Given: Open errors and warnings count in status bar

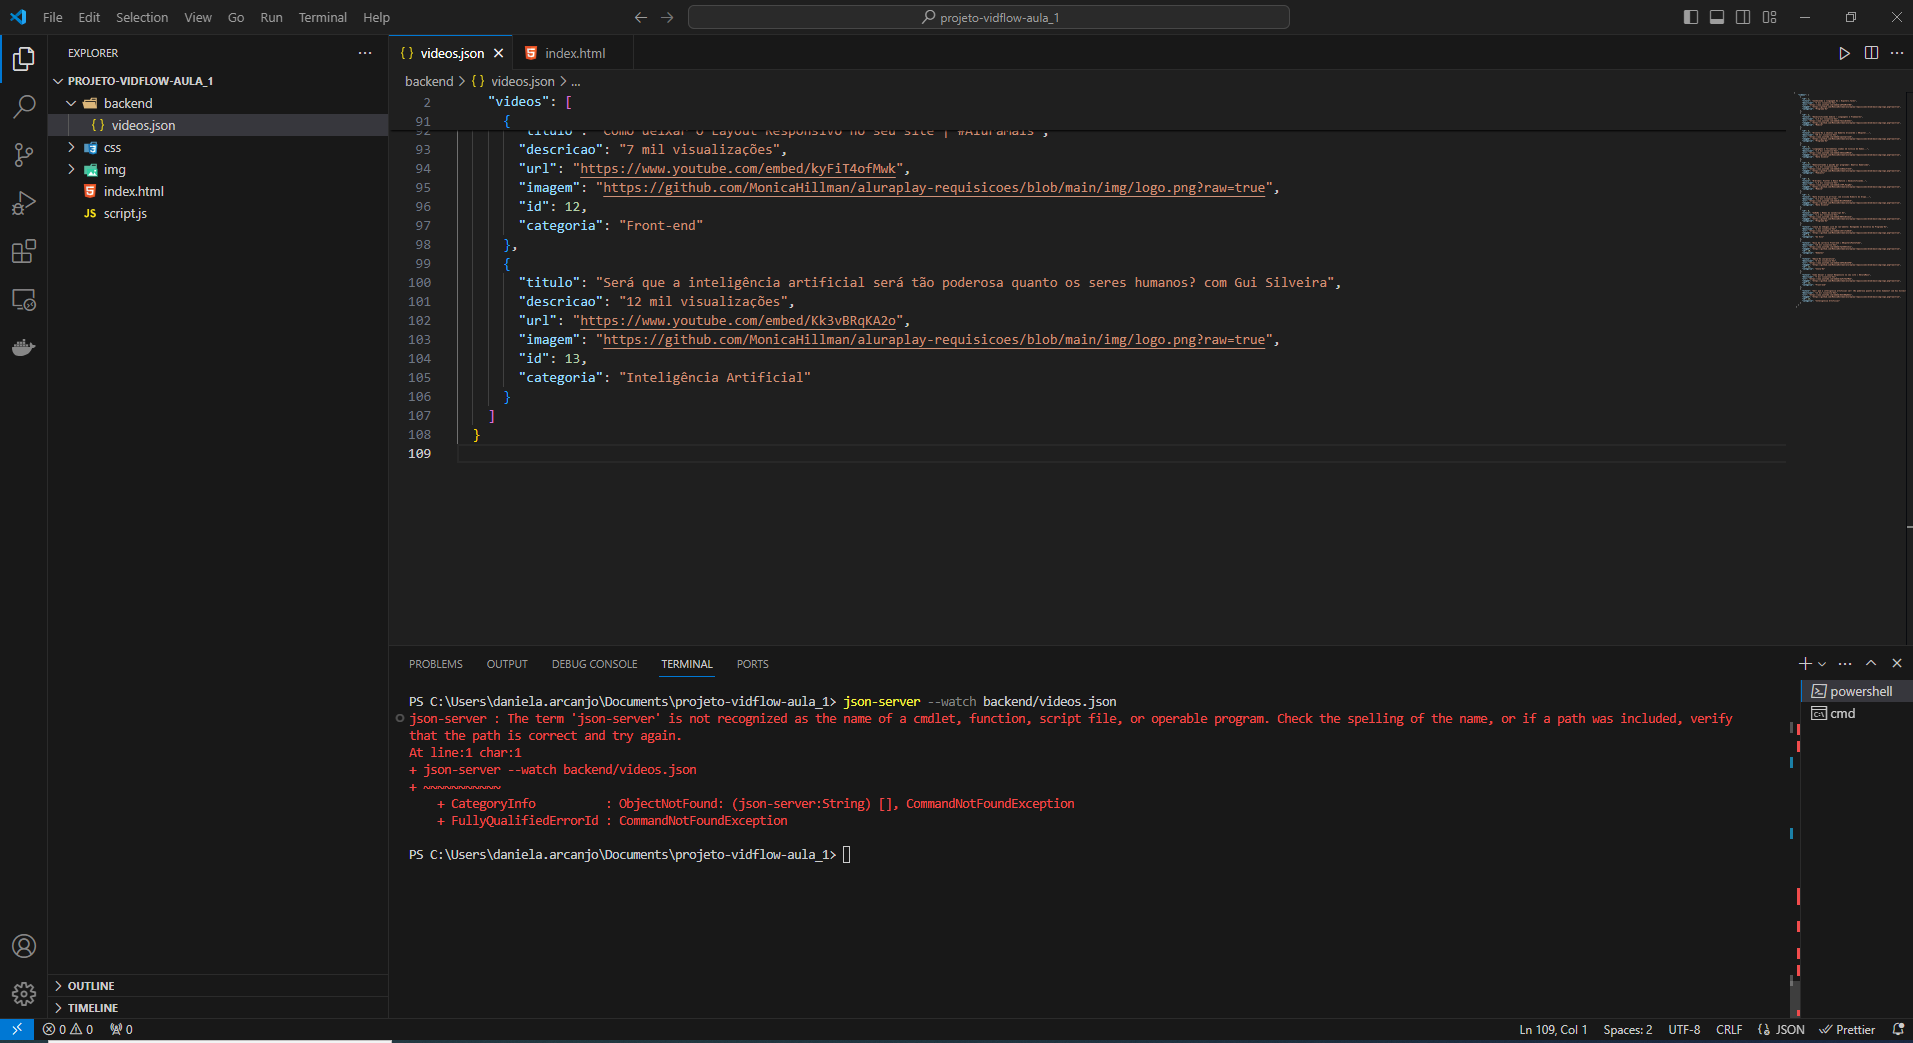Looking at the screenshot, I should tap(68, 1029).
